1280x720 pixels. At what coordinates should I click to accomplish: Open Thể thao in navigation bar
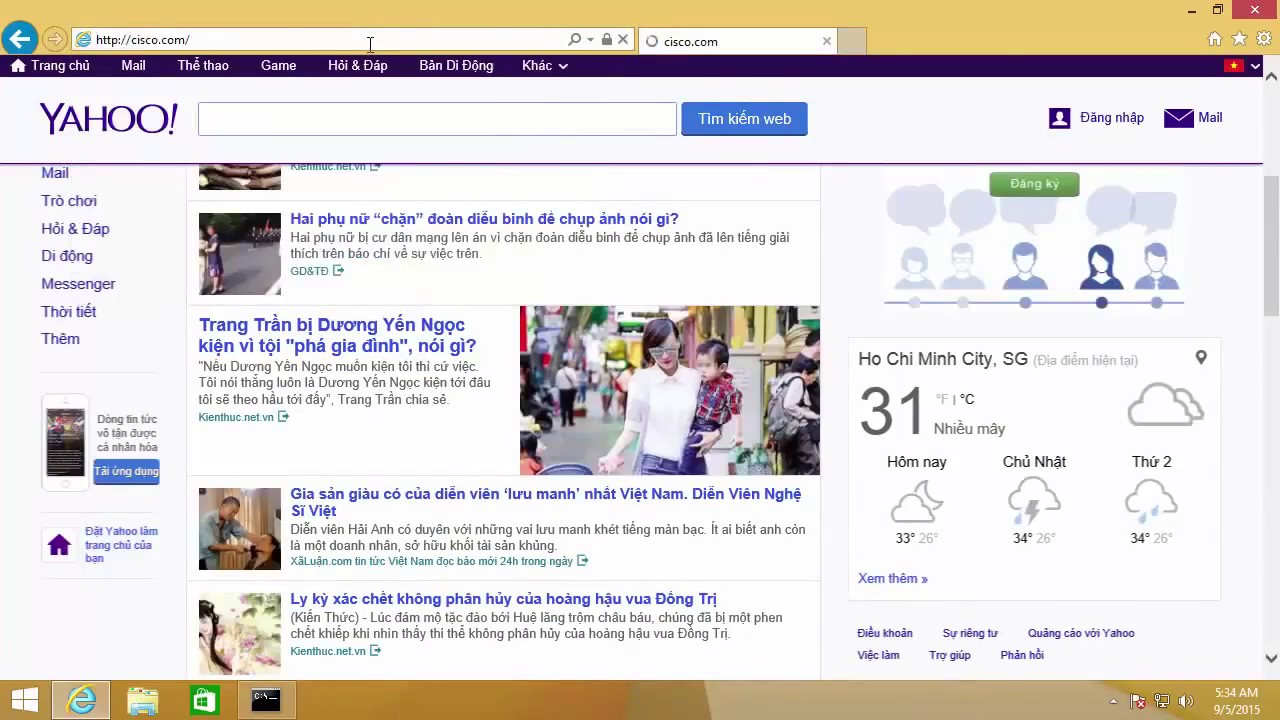point(203,65)
